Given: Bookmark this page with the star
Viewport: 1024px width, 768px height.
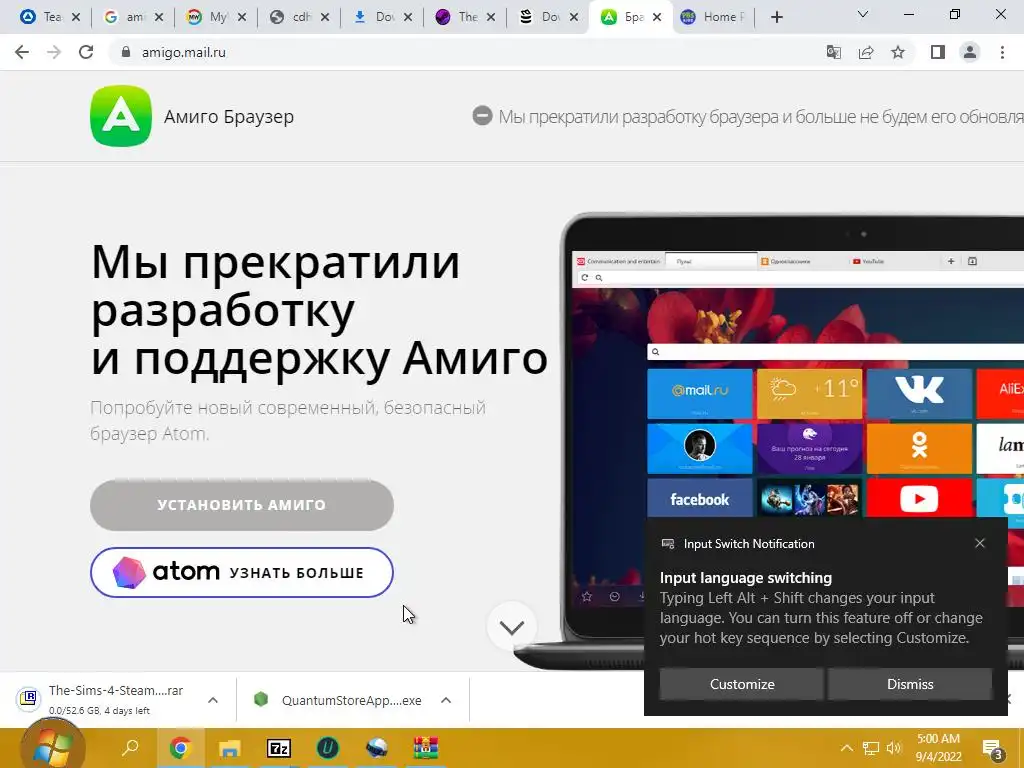Looking at the screenshot, I should point(898,52).
